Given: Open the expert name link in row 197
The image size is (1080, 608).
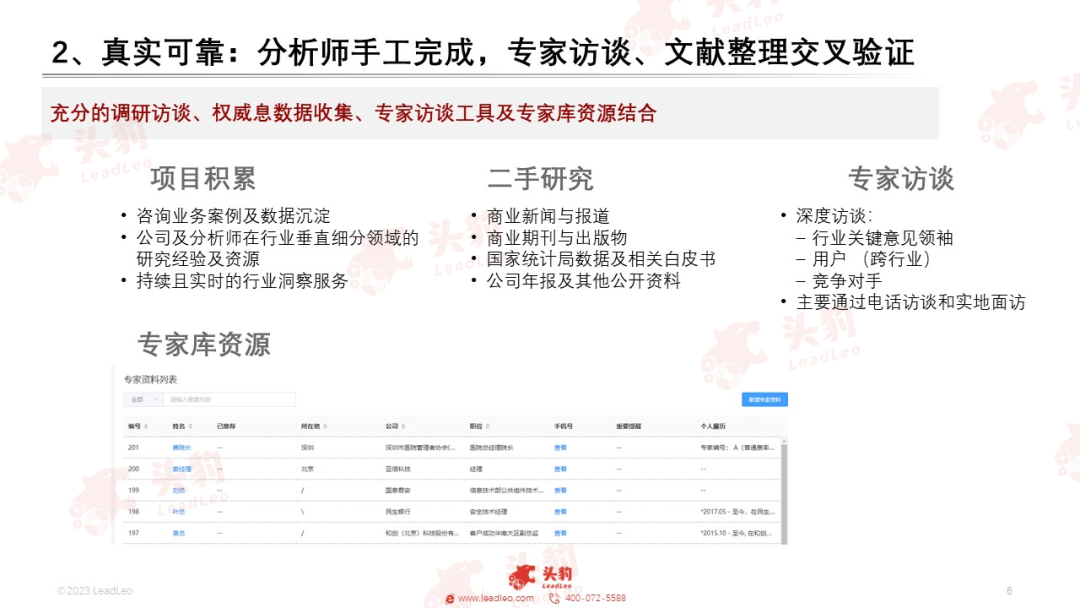Looking at the screenshot, I should click(x=178, y=533).
